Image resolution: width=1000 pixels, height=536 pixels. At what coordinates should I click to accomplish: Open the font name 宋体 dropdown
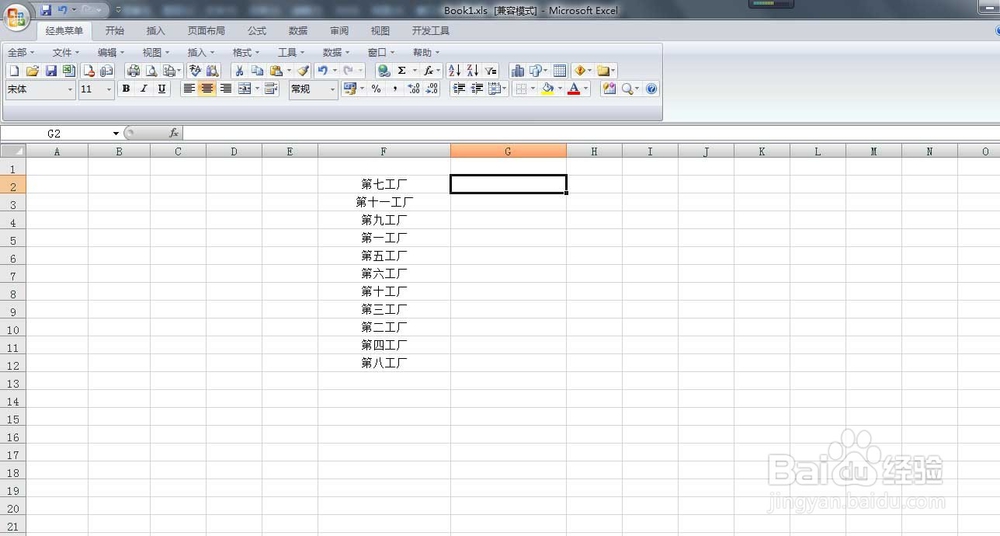(x=70, y=89)
